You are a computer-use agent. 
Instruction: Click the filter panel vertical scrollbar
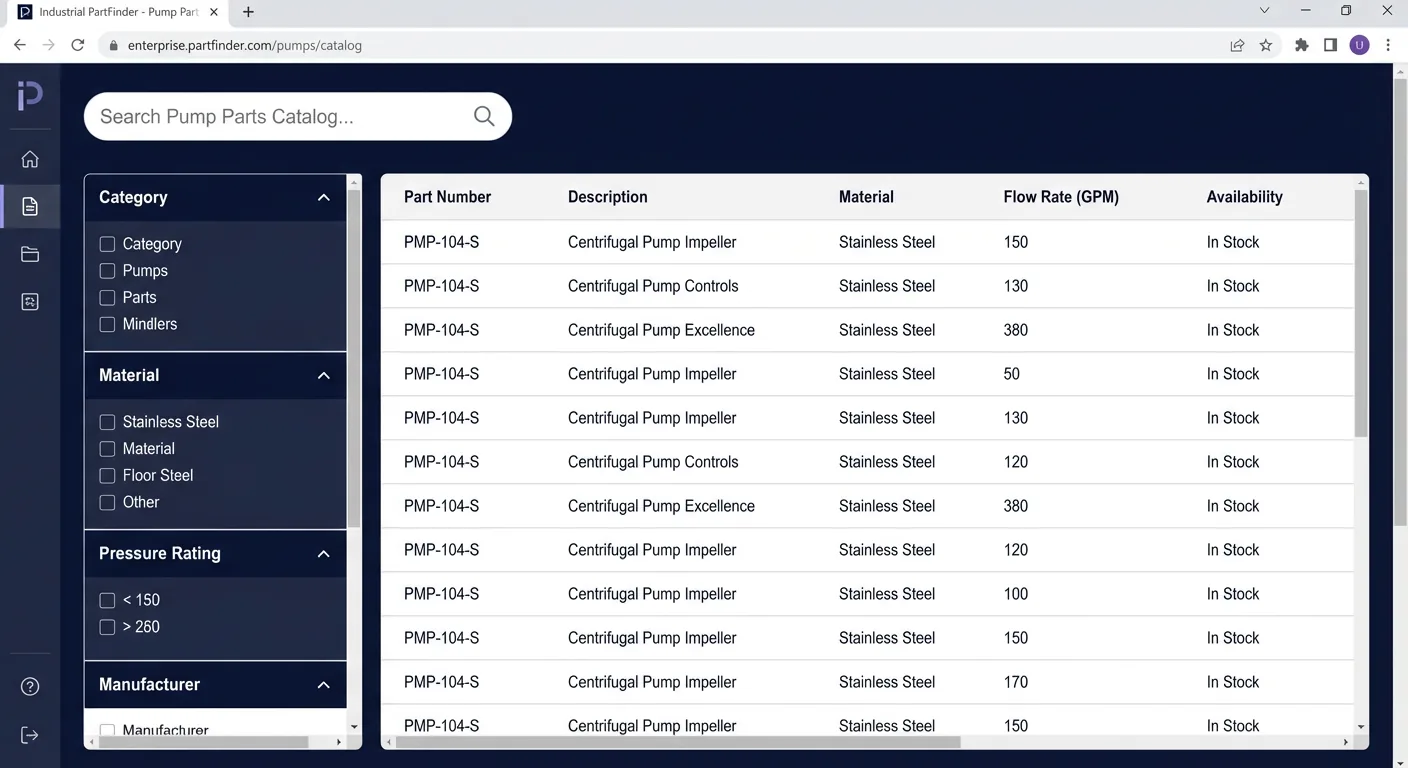pos(353,358)
